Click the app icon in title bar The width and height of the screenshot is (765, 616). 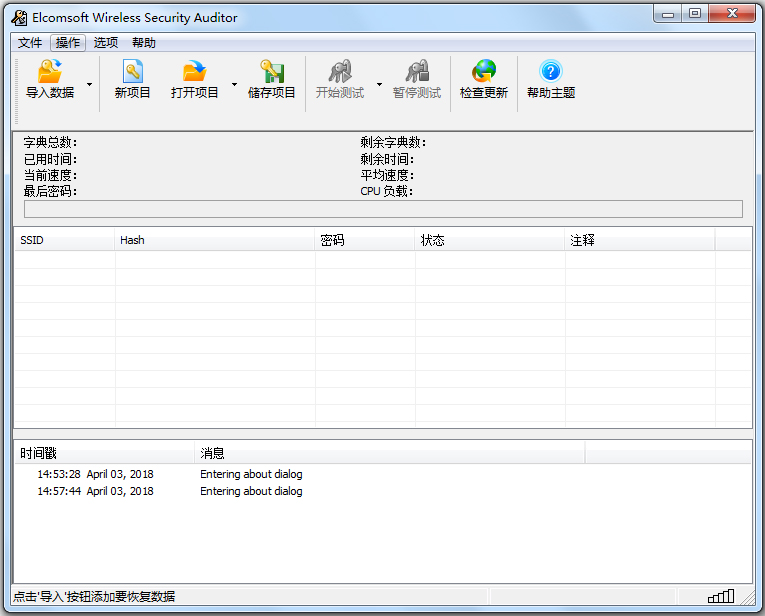click(x=20, y=18)
